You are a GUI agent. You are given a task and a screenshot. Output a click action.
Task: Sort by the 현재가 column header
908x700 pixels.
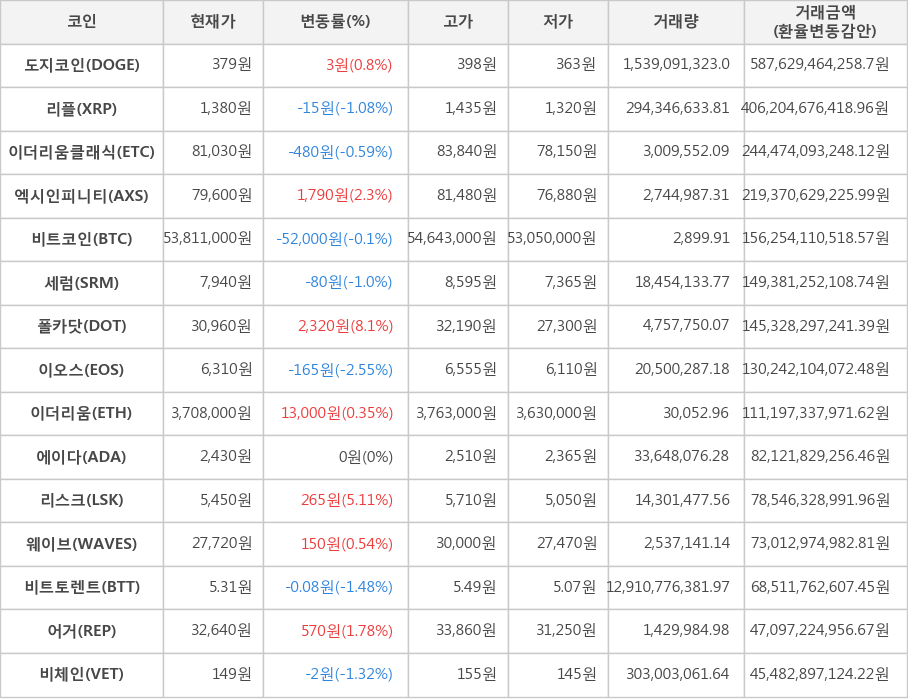pos(212,22)
